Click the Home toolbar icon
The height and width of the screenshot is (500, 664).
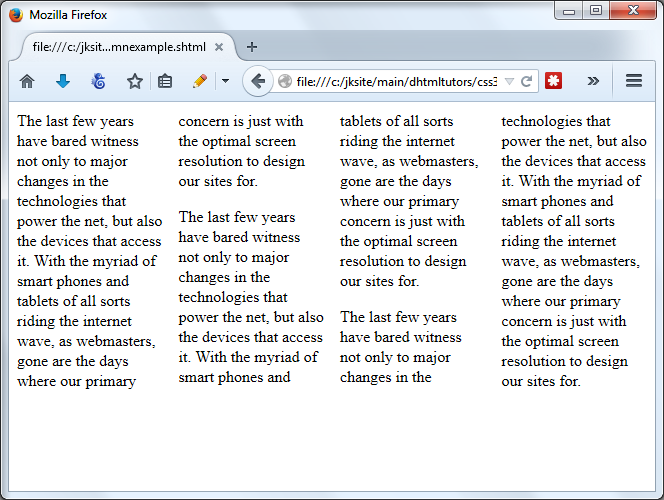[27, 81]
